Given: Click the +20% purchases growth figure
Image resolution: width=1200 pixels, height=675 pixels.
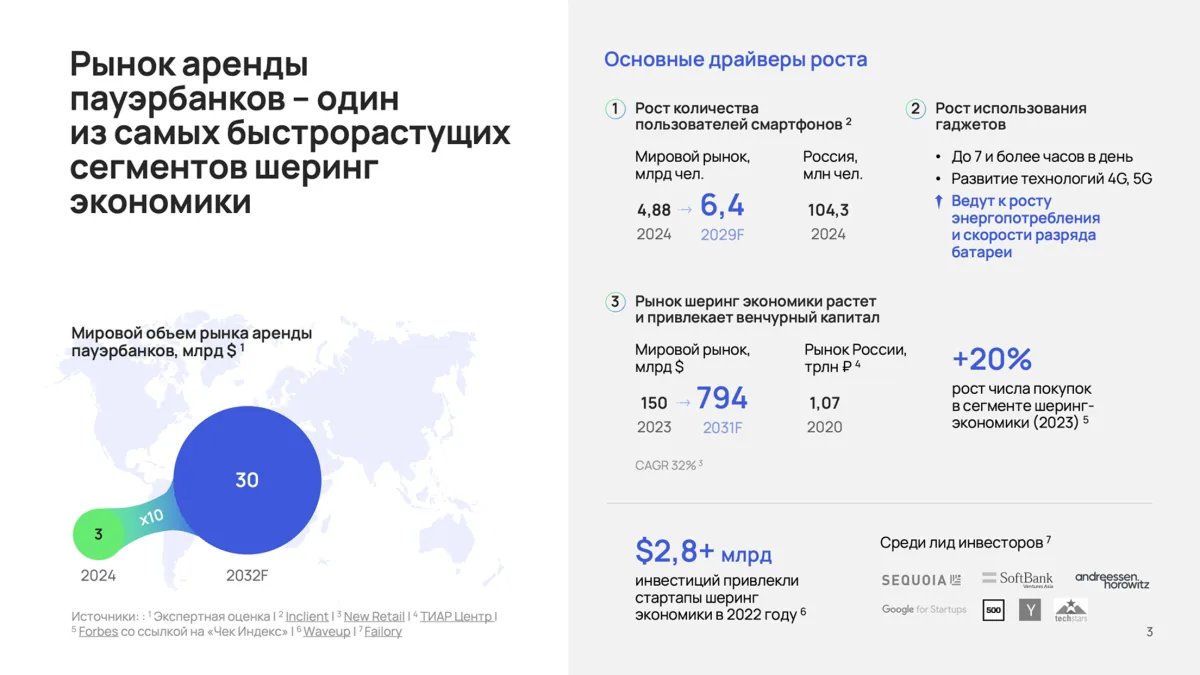Looking at the screenshot, I should (992, 359).
